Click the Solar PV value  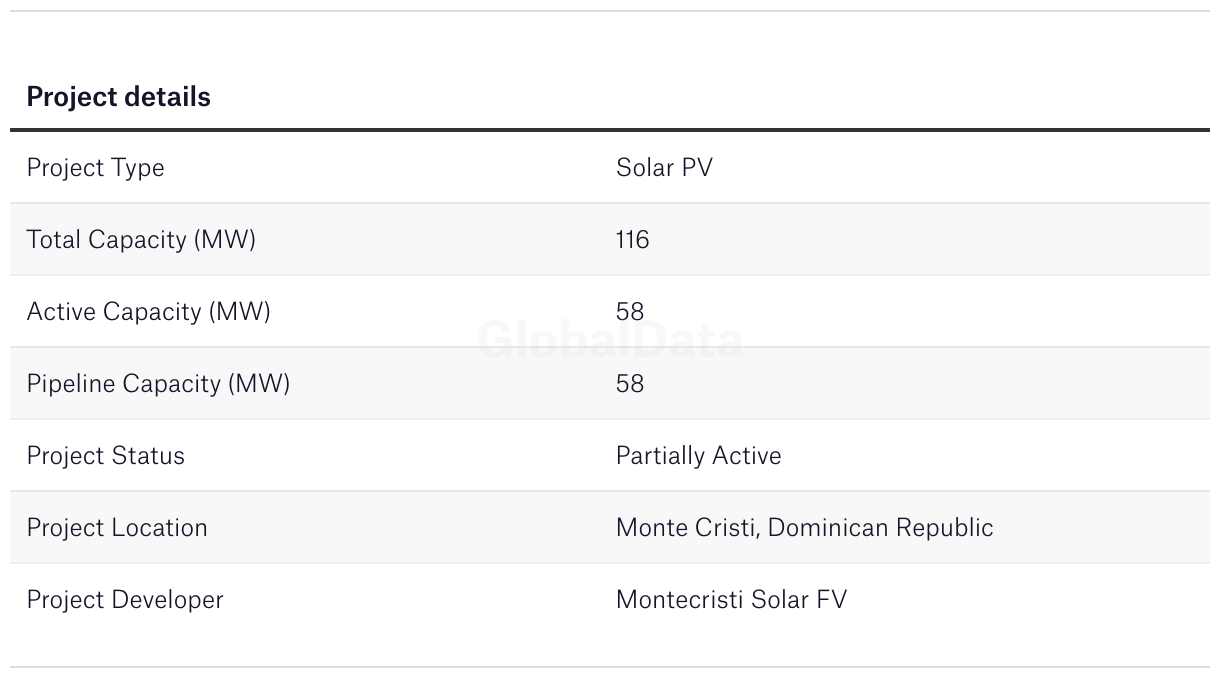pos(664,168)
